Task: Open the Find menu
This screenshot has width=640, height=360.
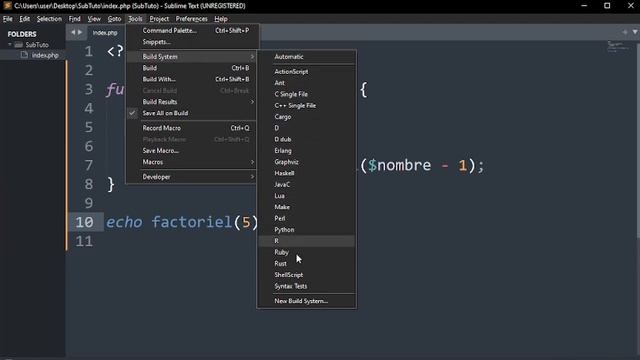Action: [74, 19]
